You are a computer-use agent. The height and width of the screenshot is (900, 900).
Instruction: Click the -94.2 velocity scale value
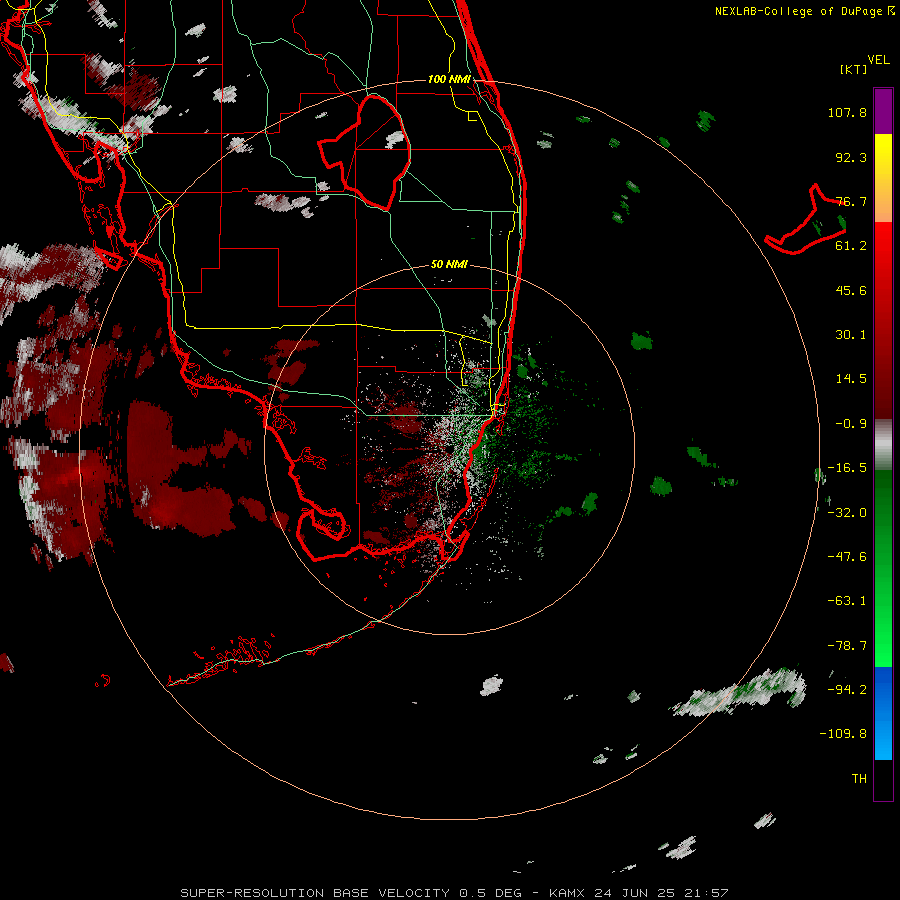coord(847,690)
